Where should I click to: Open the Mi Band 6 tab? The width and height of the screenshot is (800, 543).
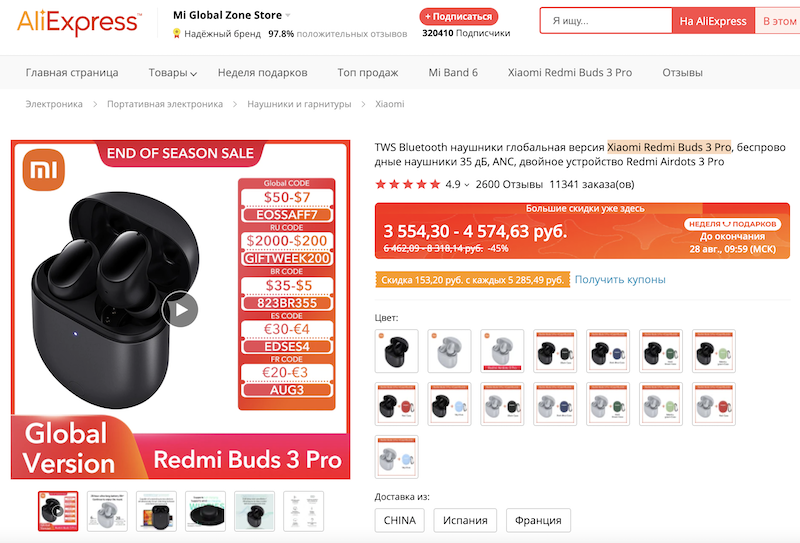(x=453, y=72)
